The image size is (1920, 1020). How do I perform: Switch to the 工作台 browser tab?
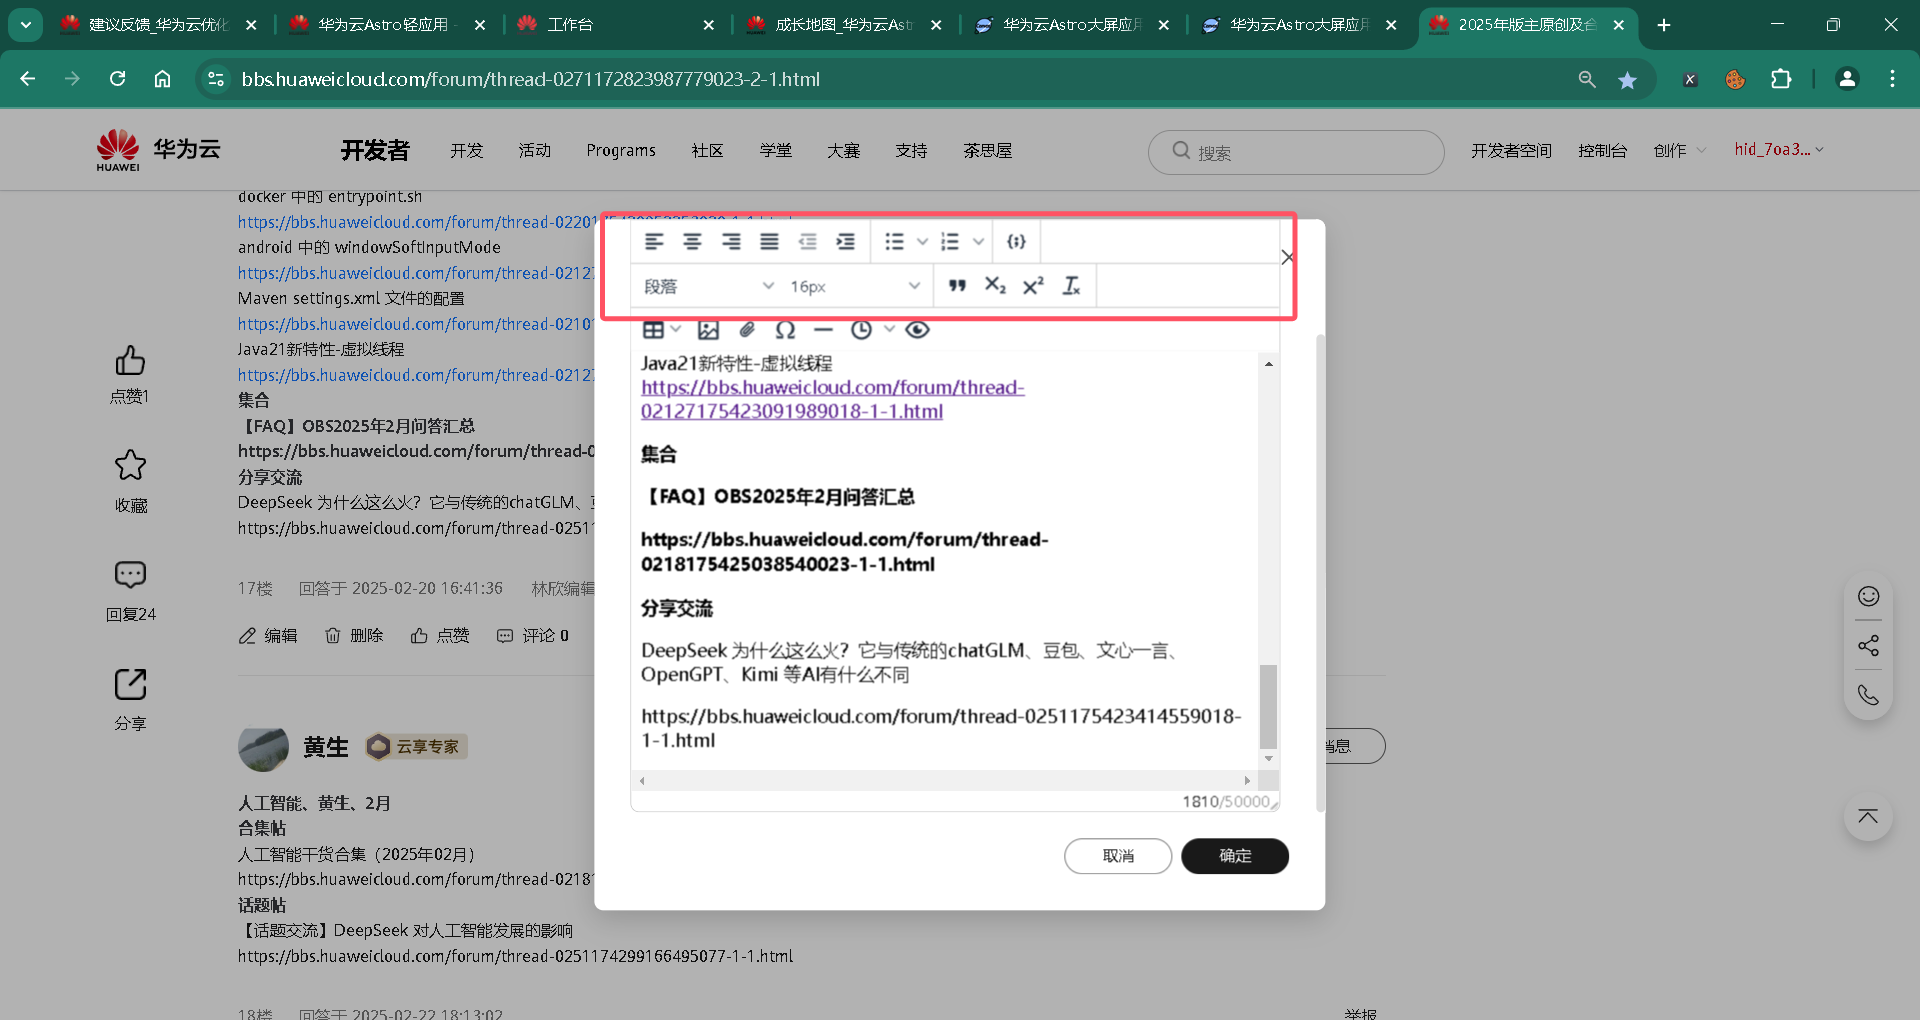616,25
